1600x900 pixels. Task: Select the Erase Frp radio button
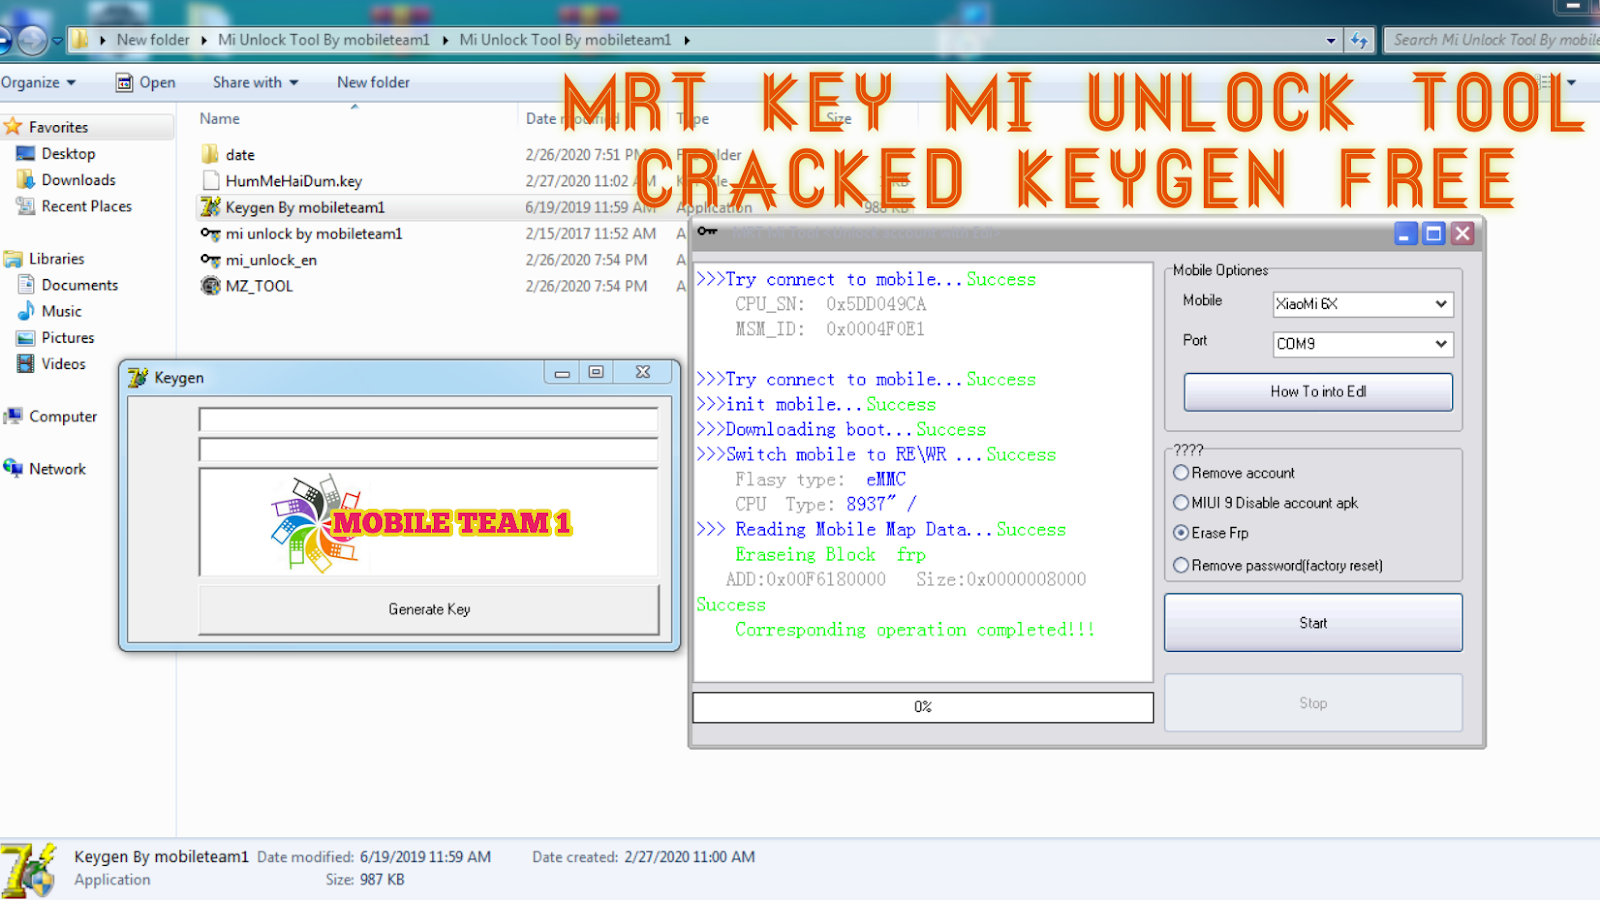pos(1181,533)
